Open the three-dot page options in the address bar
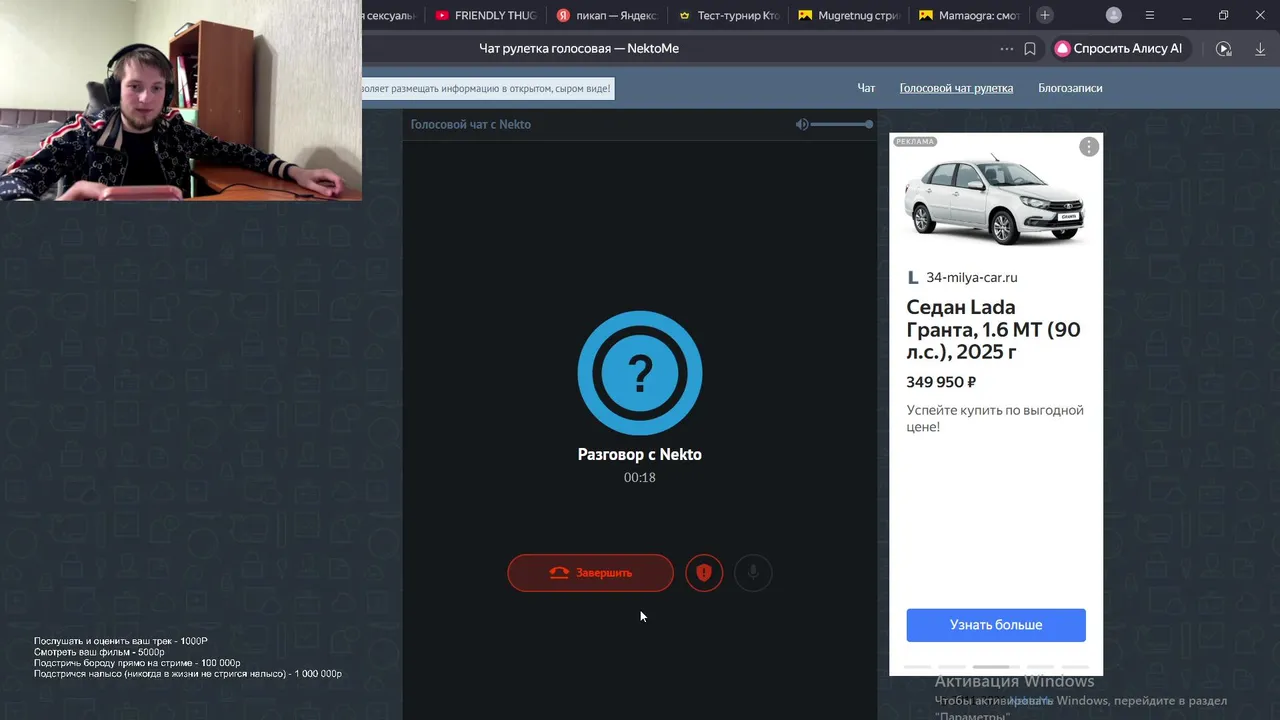 coord(1006,48)
